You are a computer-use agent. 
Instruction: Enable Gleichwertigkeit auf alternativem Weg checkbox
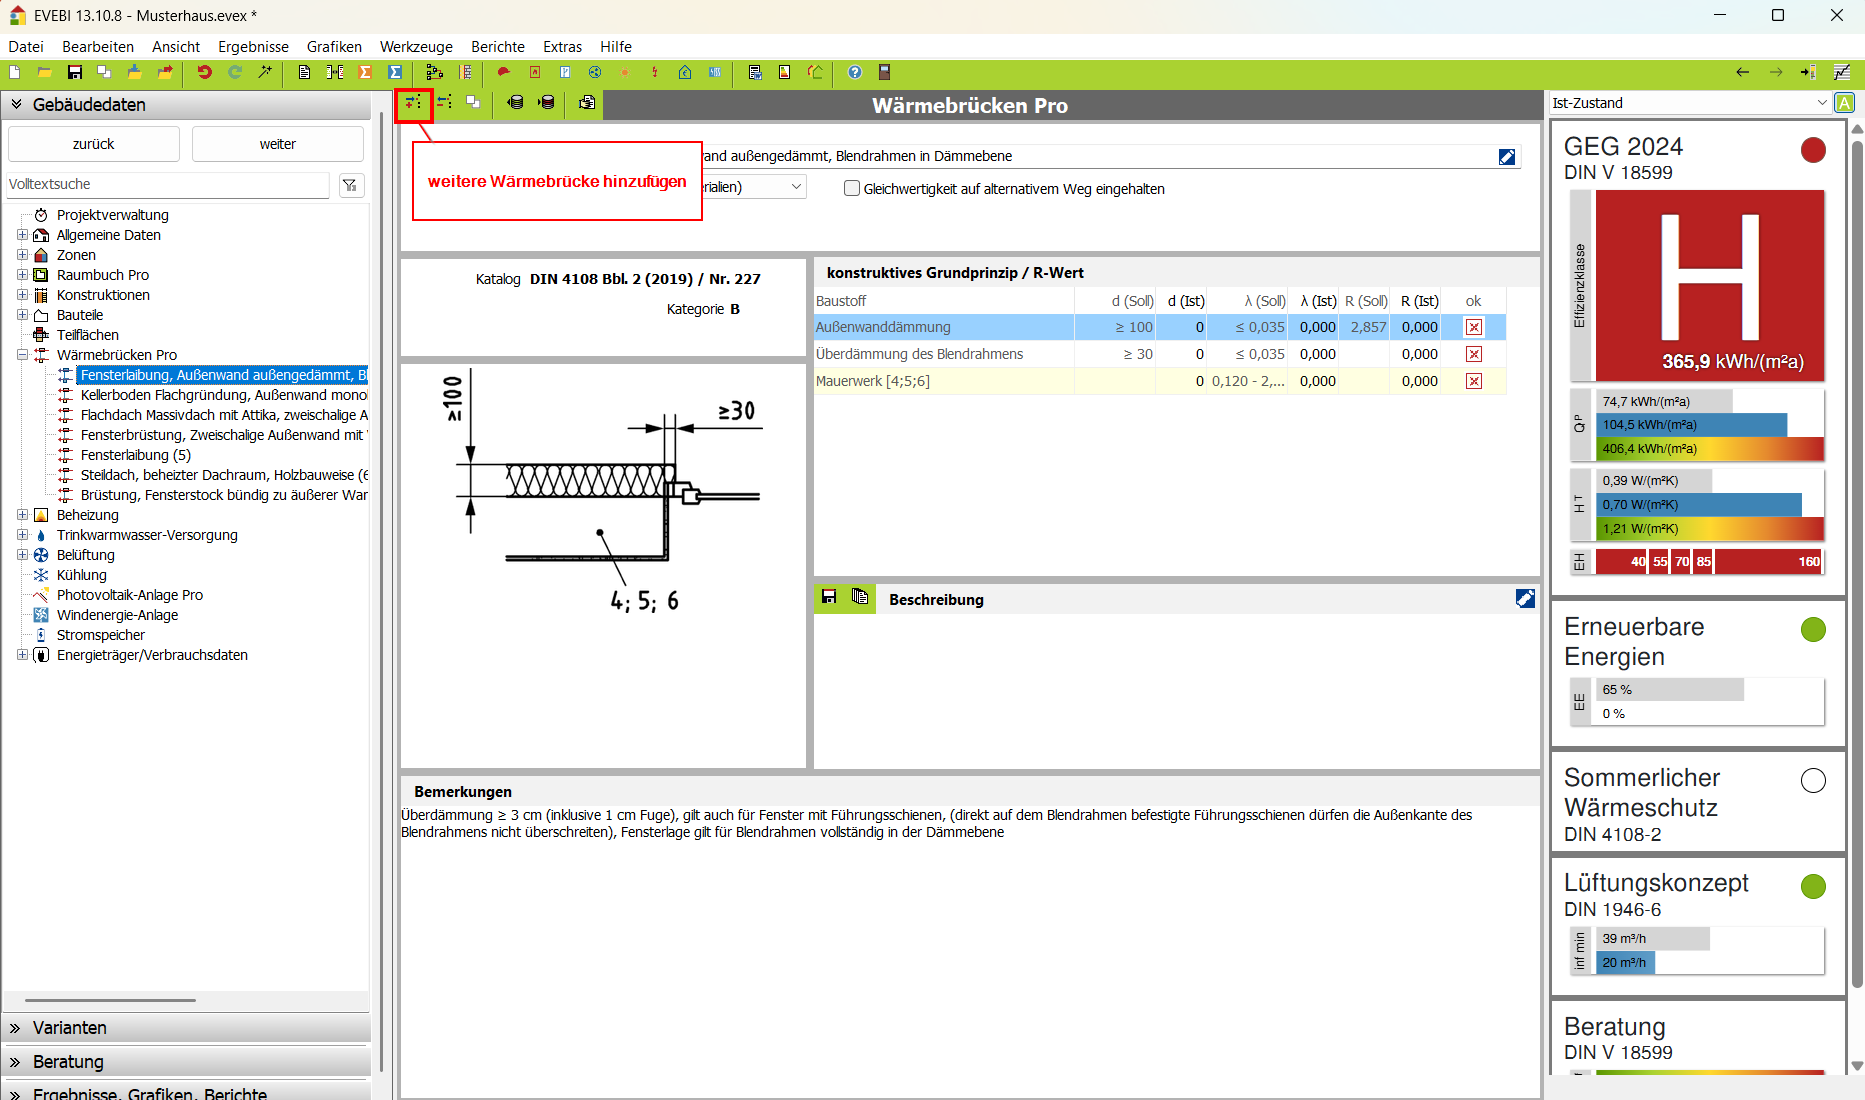(x=852, y=189)
